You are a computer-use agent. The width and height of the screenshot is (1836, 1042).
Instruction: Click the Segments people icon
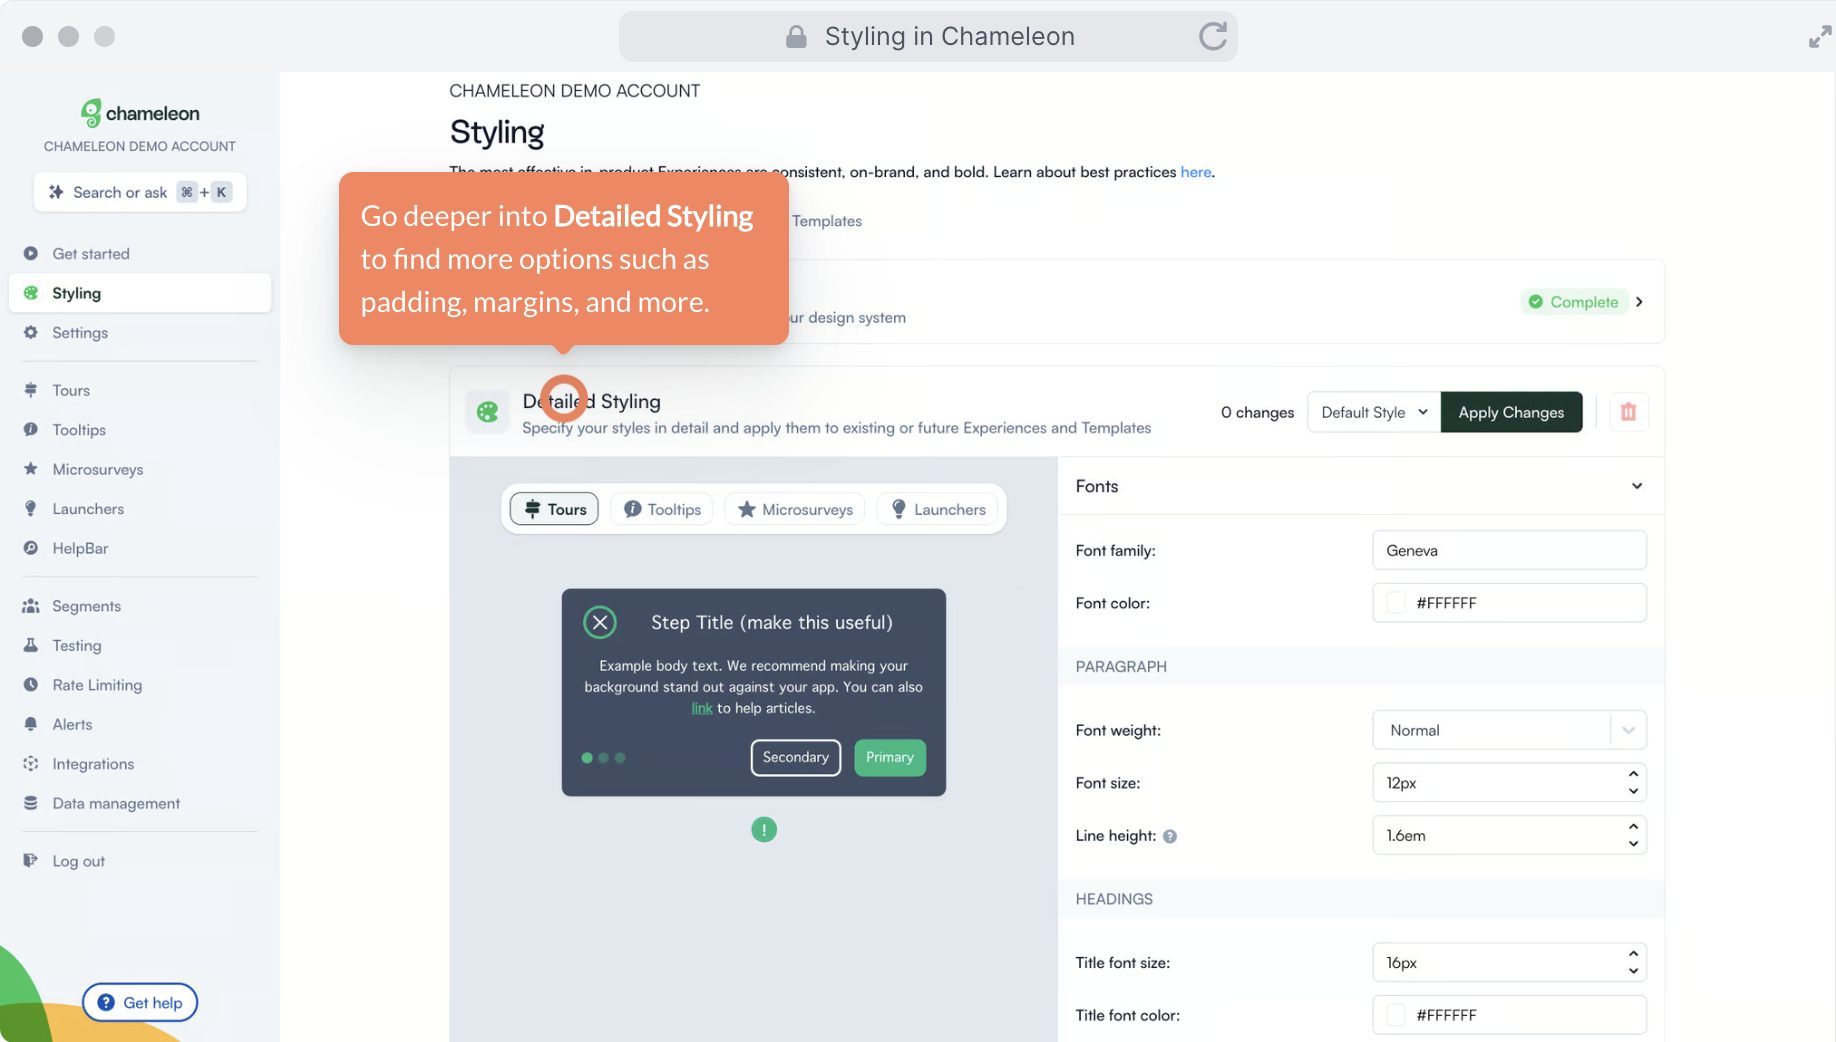coord(31,606)
